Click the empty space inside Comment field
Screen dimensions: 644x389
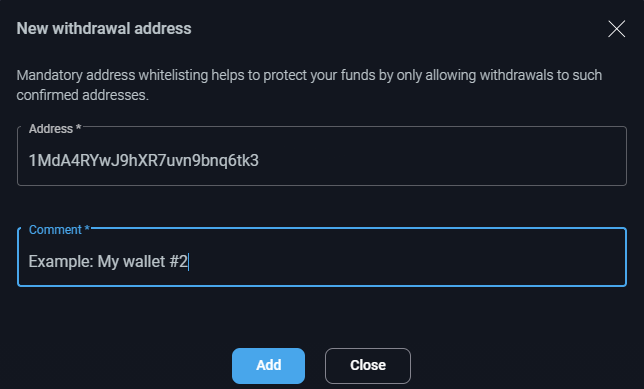[407, 261]
